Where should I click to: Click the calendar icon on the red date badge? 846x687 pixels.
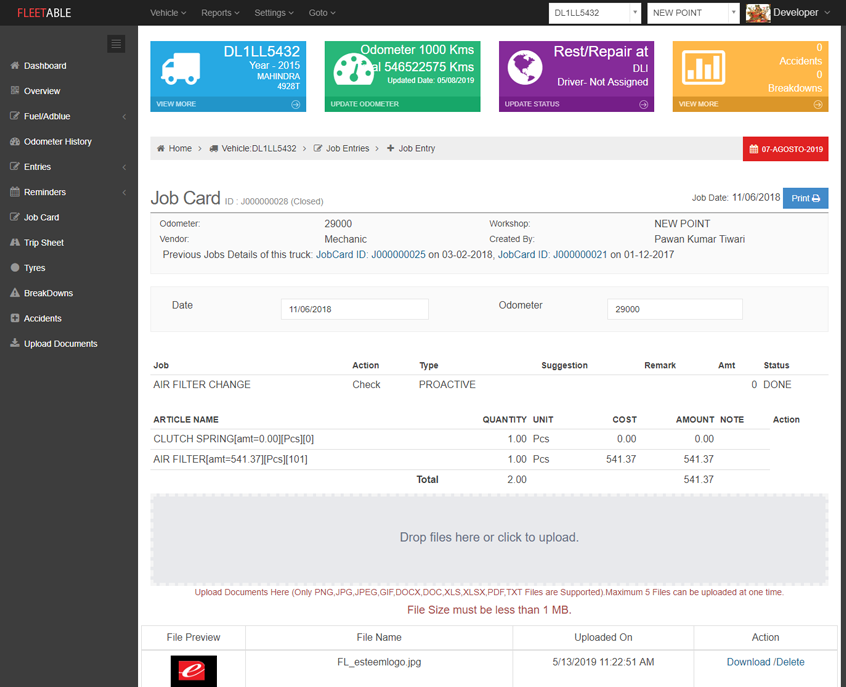(x=755, y=148)
